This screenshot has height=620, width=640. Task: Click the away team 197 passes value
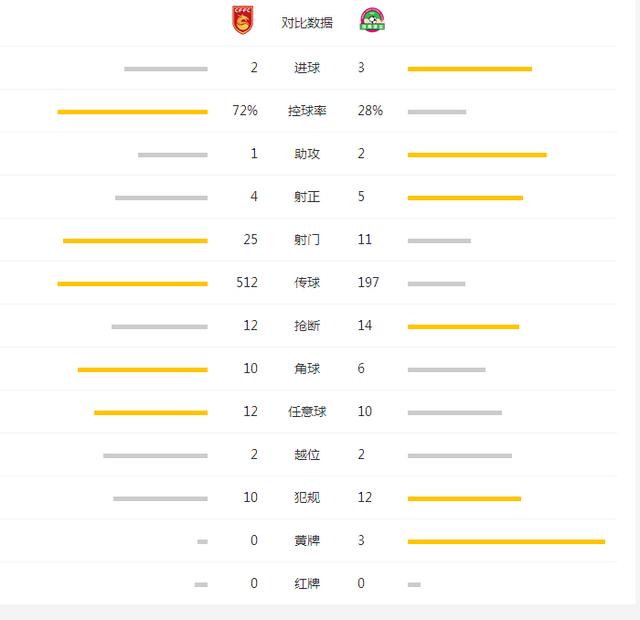click(369, 282)
